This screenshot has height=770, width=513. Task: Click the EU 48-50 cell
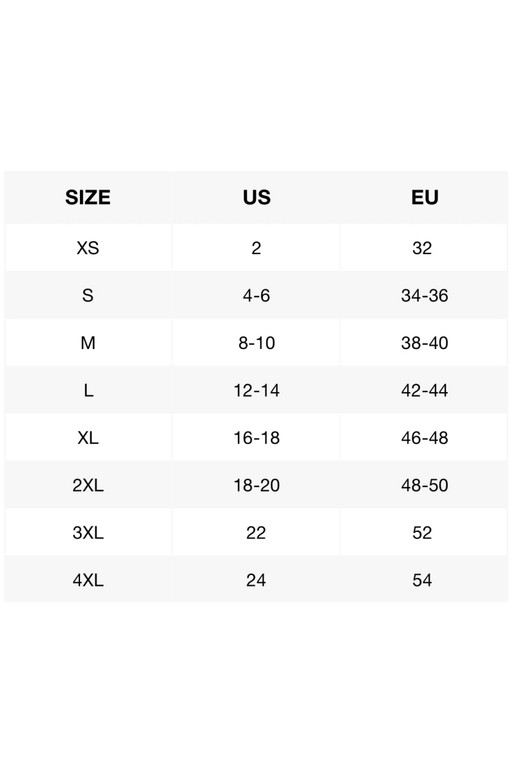[x=425, y=485]
